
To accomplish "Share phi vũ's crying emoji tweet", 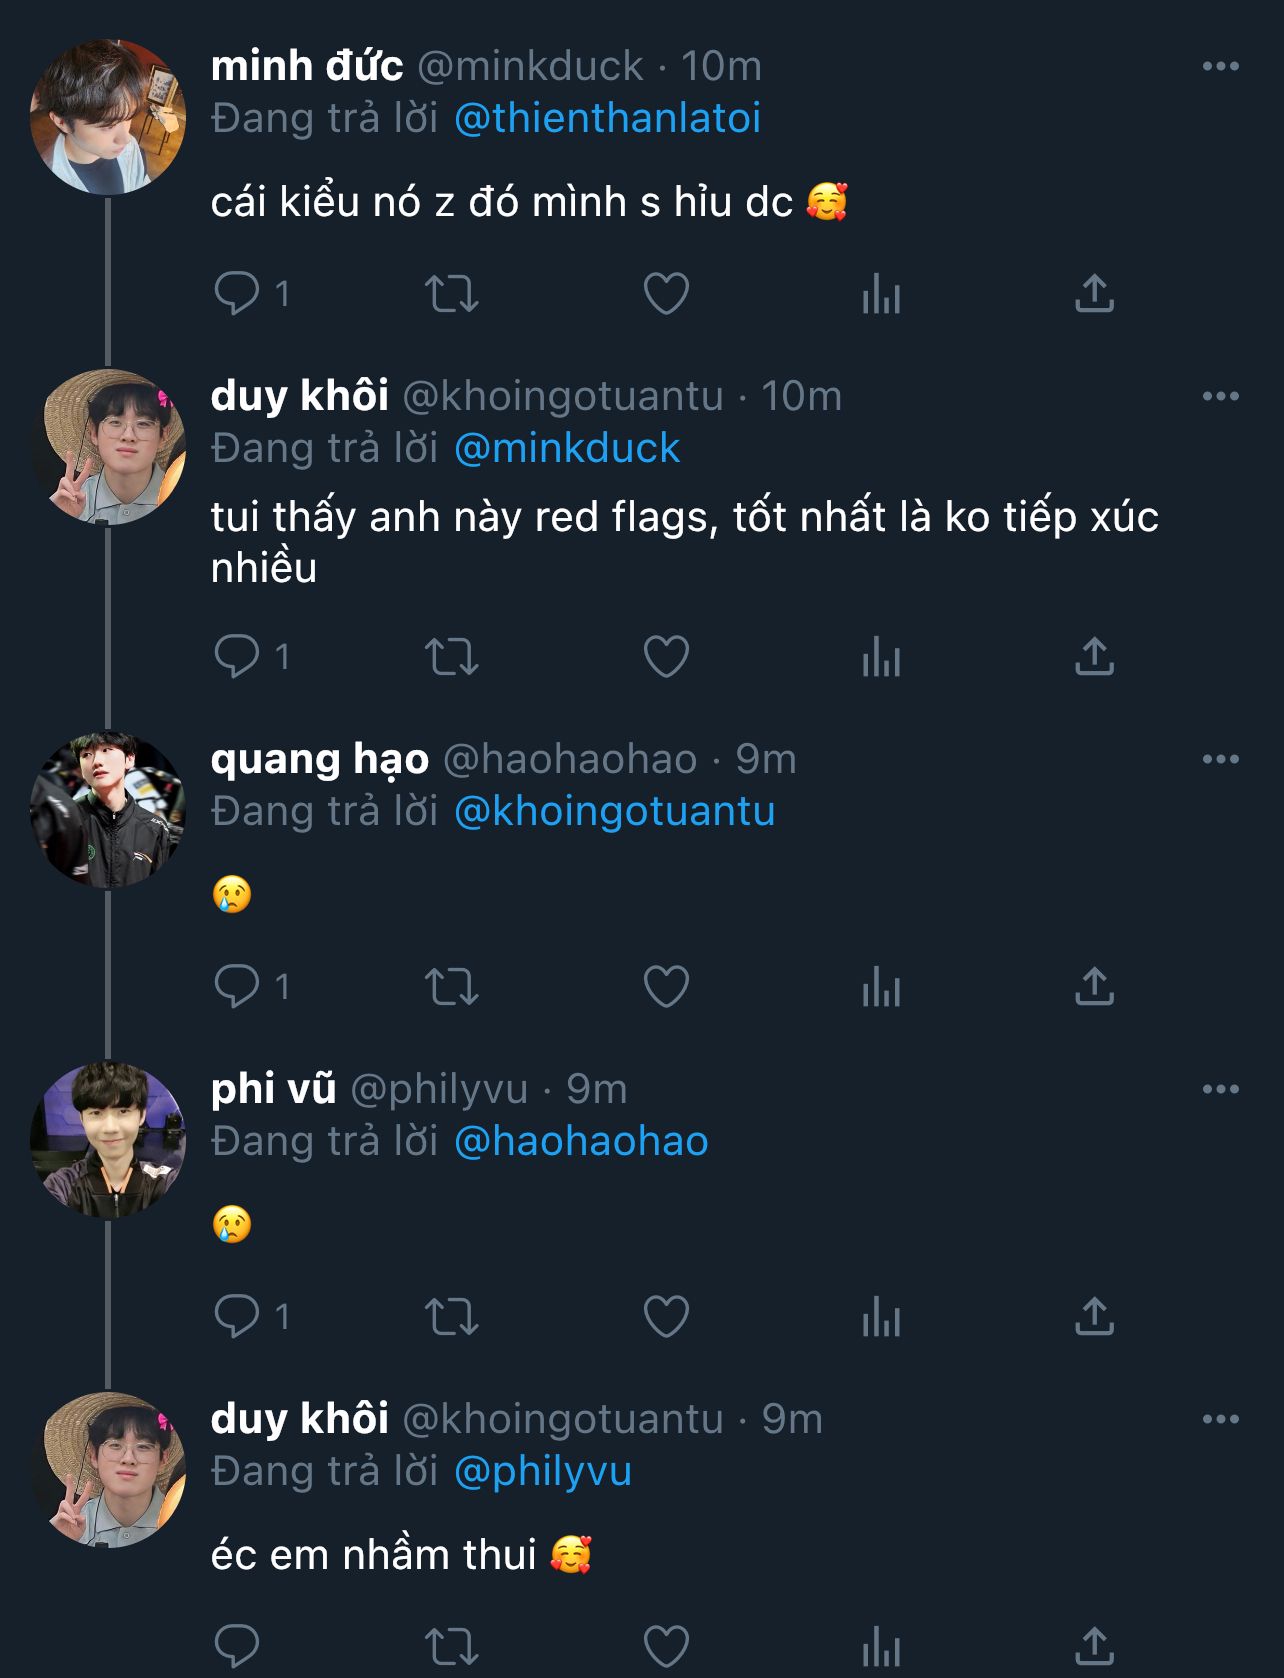I will [x=1094, y=1317].
